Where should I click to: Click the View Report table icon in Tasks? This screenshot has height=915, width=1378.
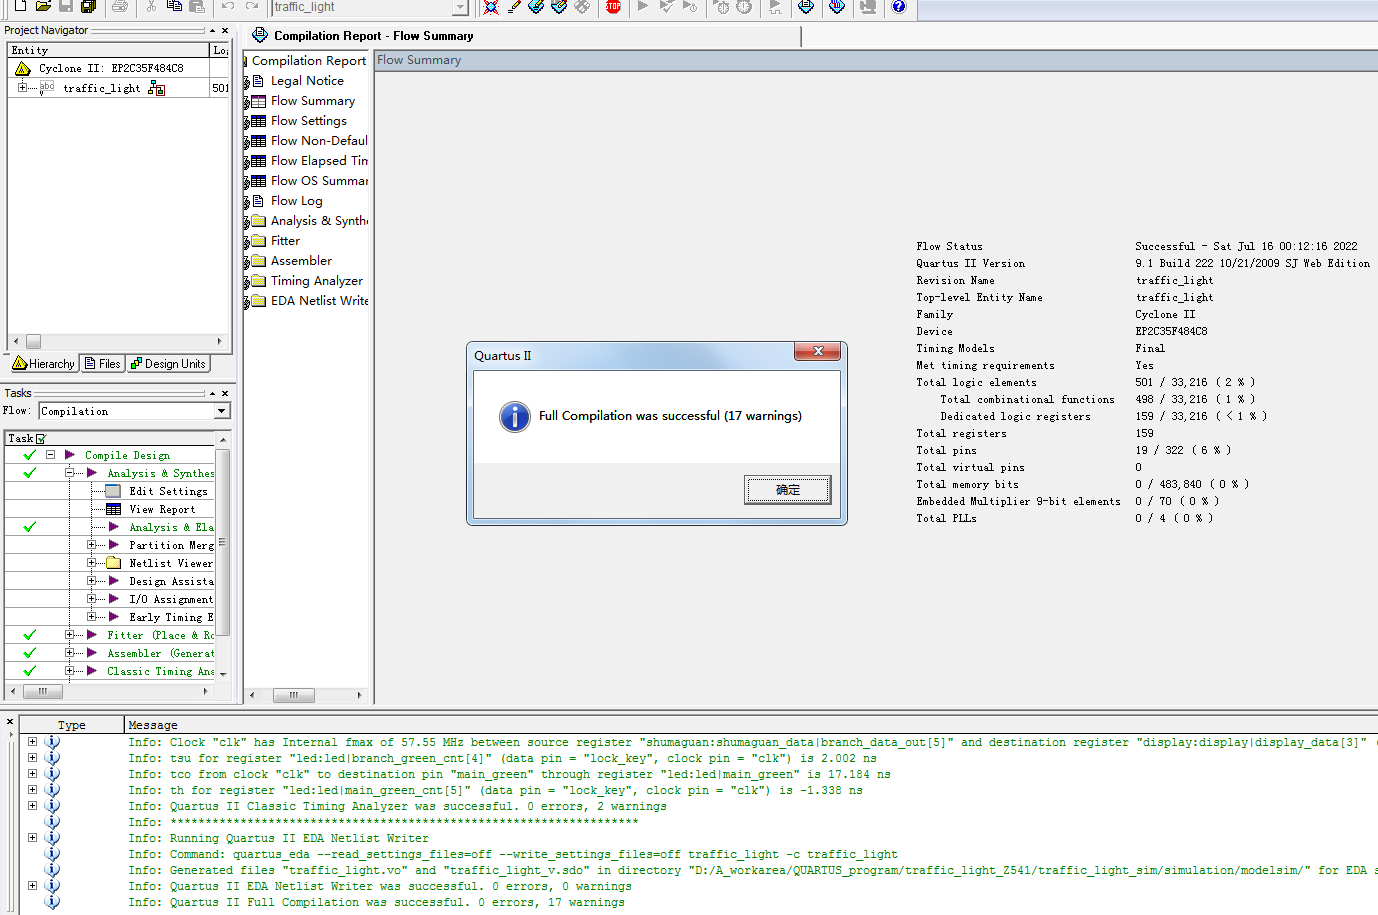pos(113,509)
